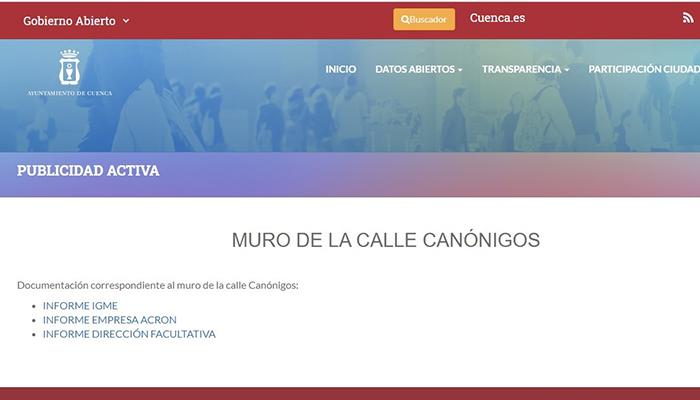700x400 pixels.
Task: Go to INICIO in the navigation bar
Action: [340, 69]
